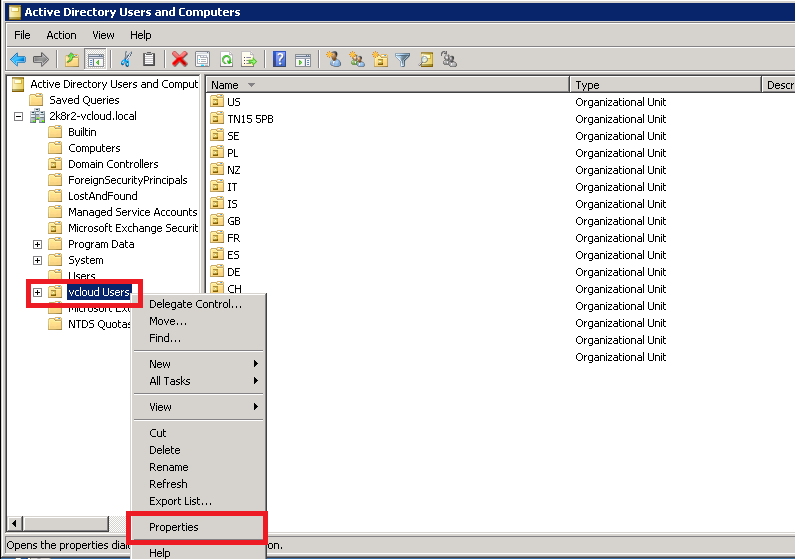The width and height of the screenshot is (795, 559).
Task: Open the All Tasks submenu arrow
Action: click(x=256, y=381)
